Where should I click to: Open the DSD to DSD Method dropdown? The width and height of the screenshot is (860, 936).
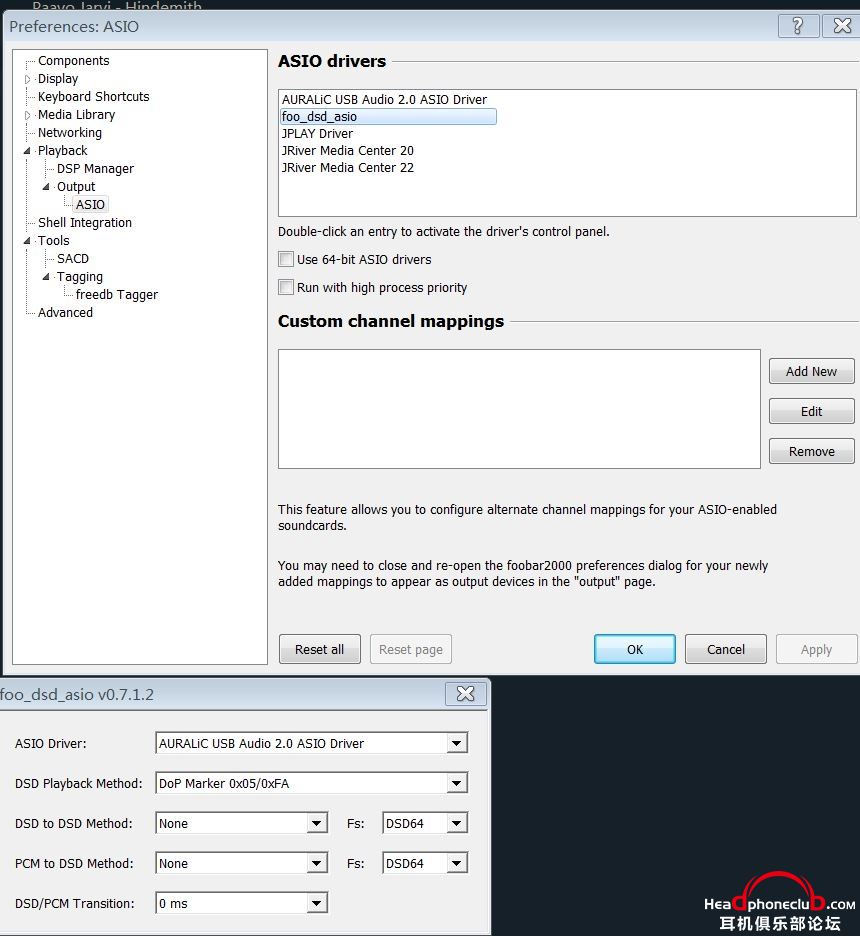(316, 823)
